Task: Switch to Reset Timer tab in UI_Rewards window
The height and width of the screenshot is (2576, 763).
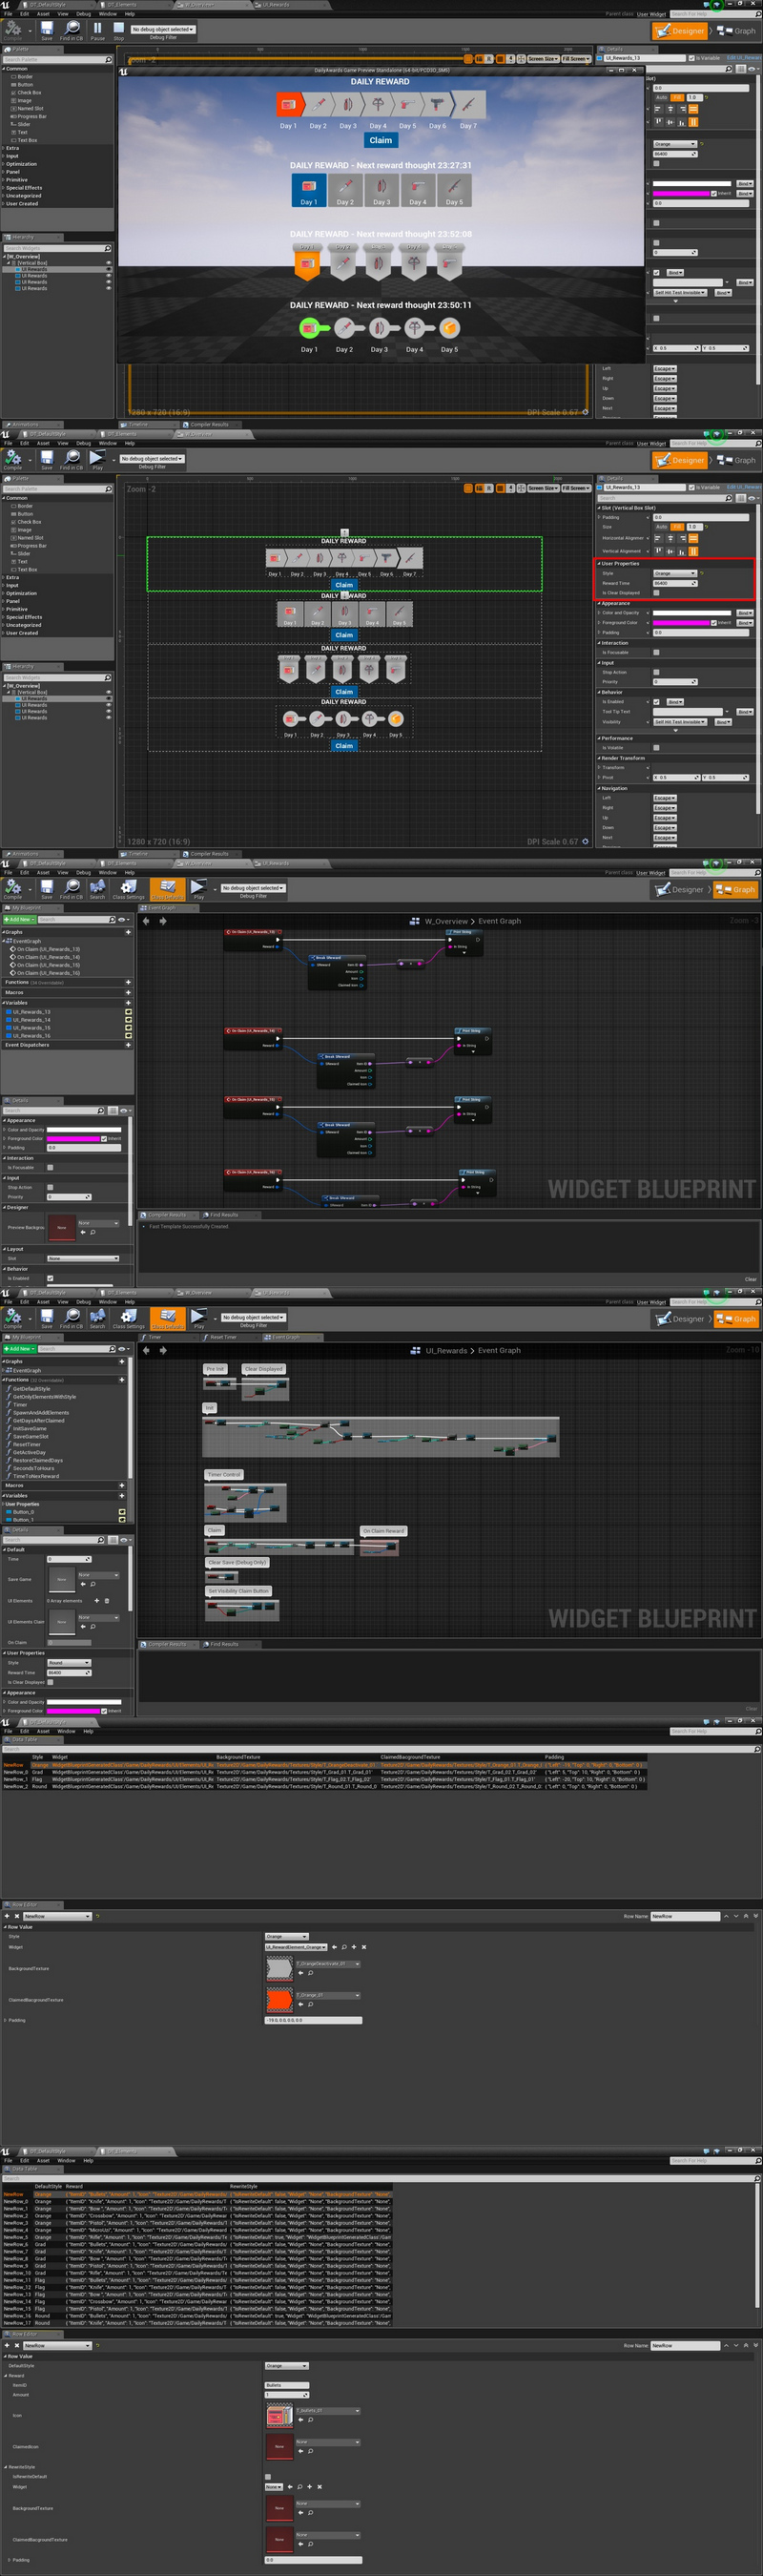Action: [x=222, y=1337]
